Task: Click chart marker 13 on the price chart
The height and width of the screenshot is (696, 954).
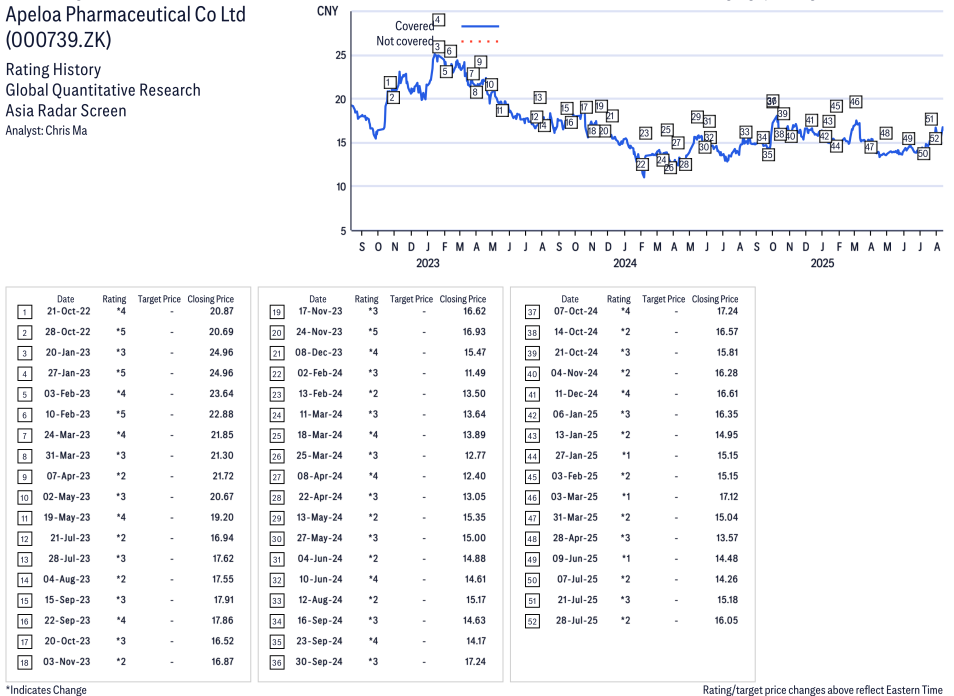Action: point(538,97)
